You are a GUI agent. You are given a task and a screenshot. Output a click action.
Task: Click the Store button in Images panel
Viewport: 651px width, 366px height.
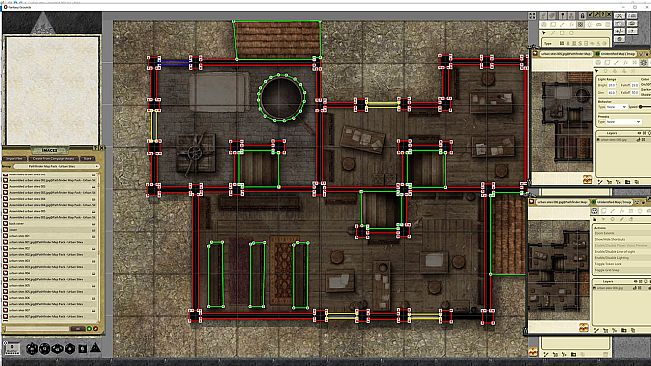click(87, 159)
